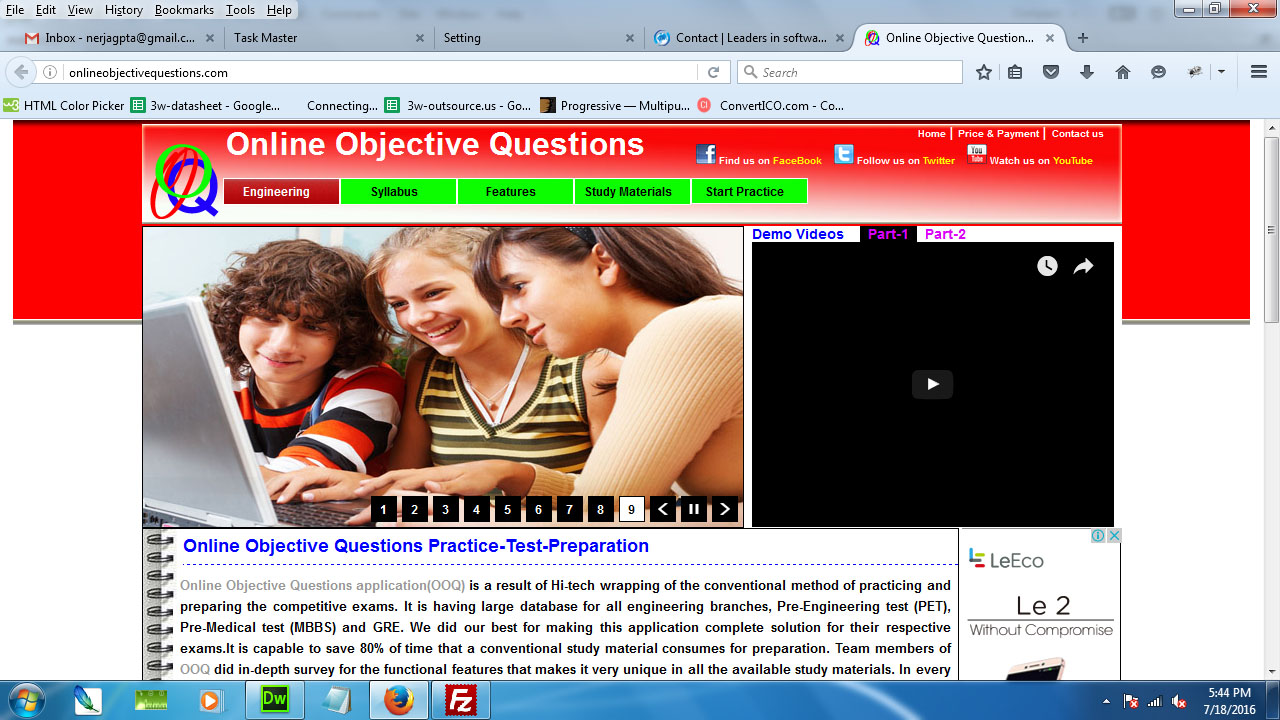Click the address bar URL field
This screenshot has width=1280, height=720.
coord(380,72)
